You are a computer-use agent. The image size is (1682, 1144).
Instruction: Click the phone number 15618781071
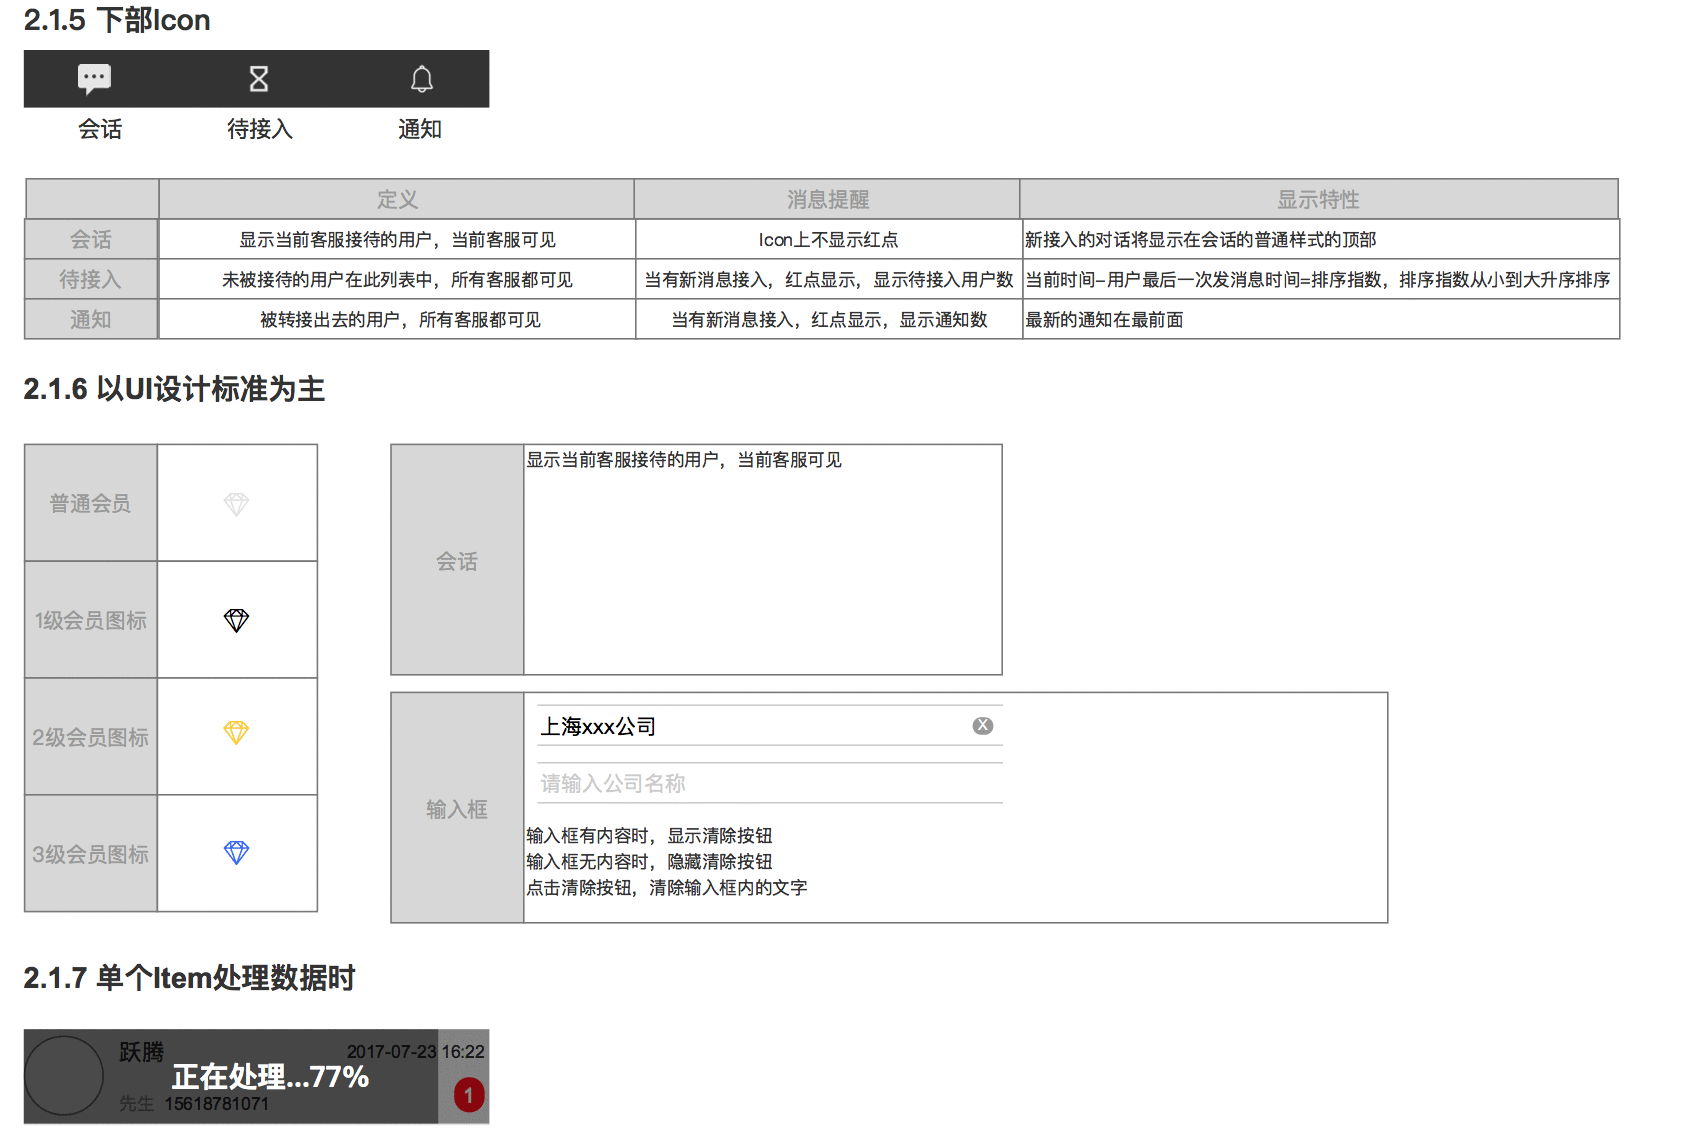point(217,1104)
